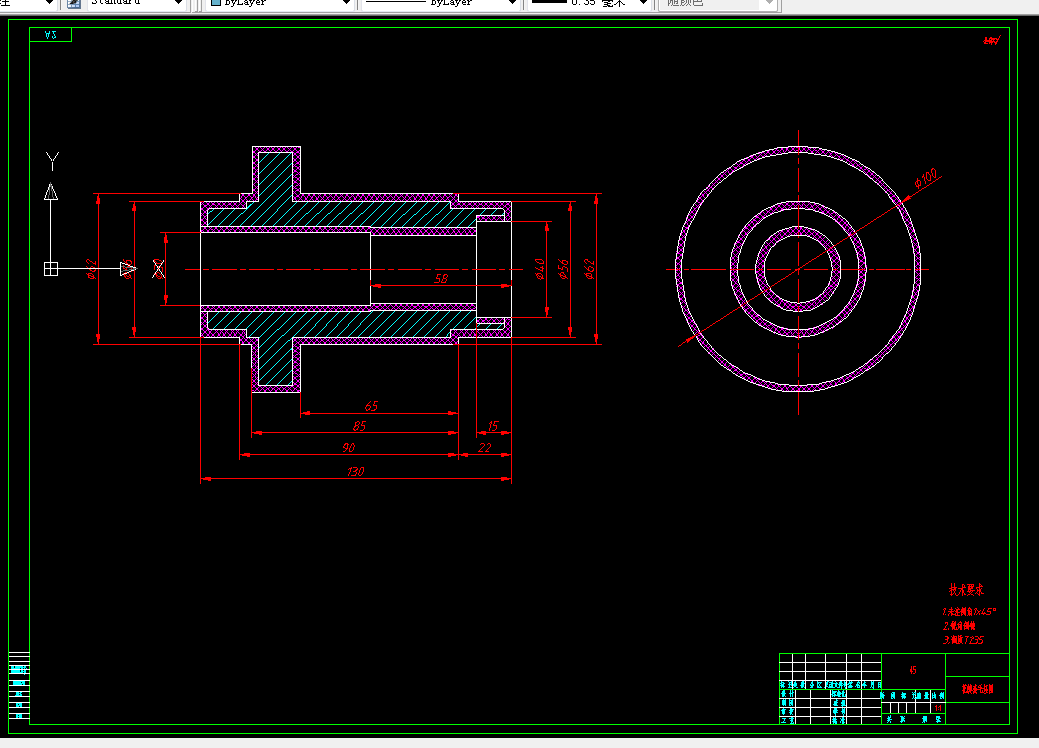Image resolution: width=1039 pixels, height=748 pixels.
Task: Click the greyed-out plot style dropdown
Action: click(717, 3)
